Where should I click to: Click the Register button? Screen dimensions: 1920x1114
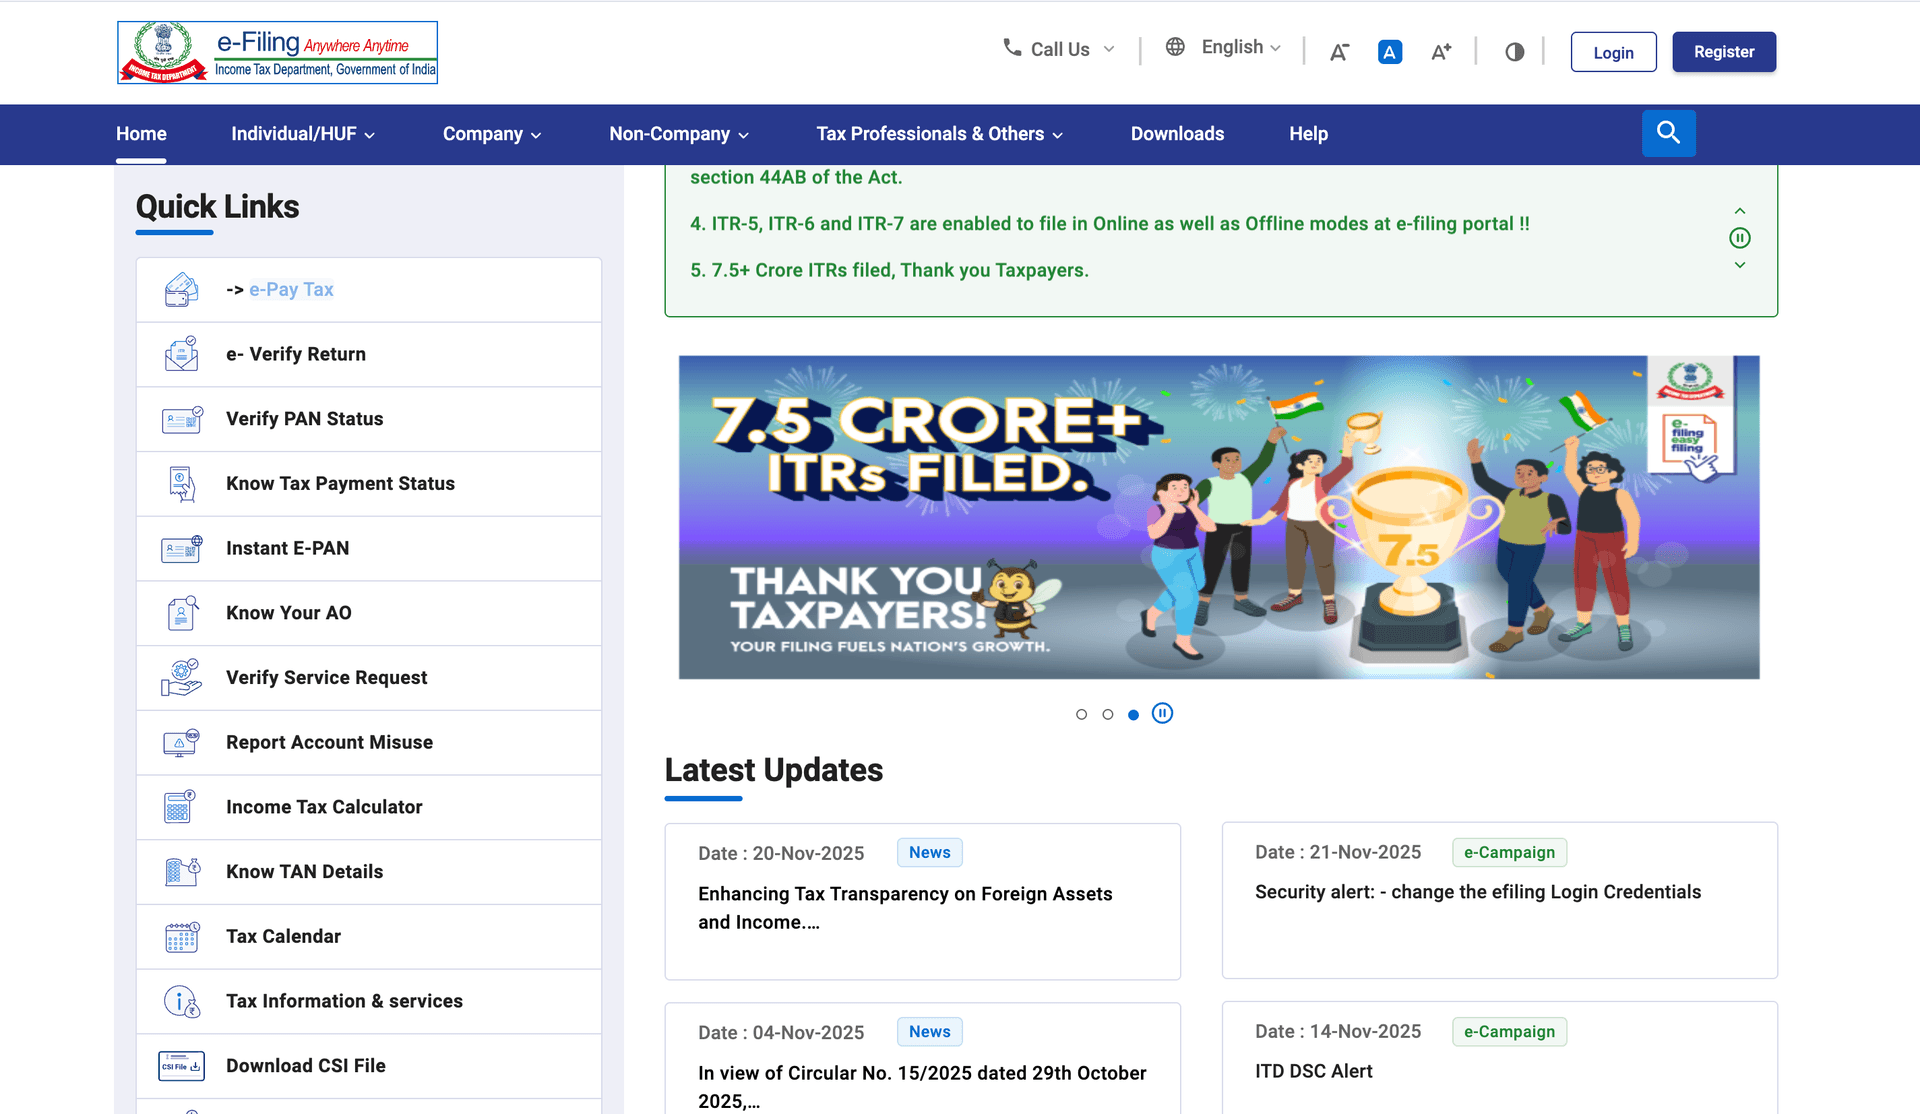(x=1723, y=51)
